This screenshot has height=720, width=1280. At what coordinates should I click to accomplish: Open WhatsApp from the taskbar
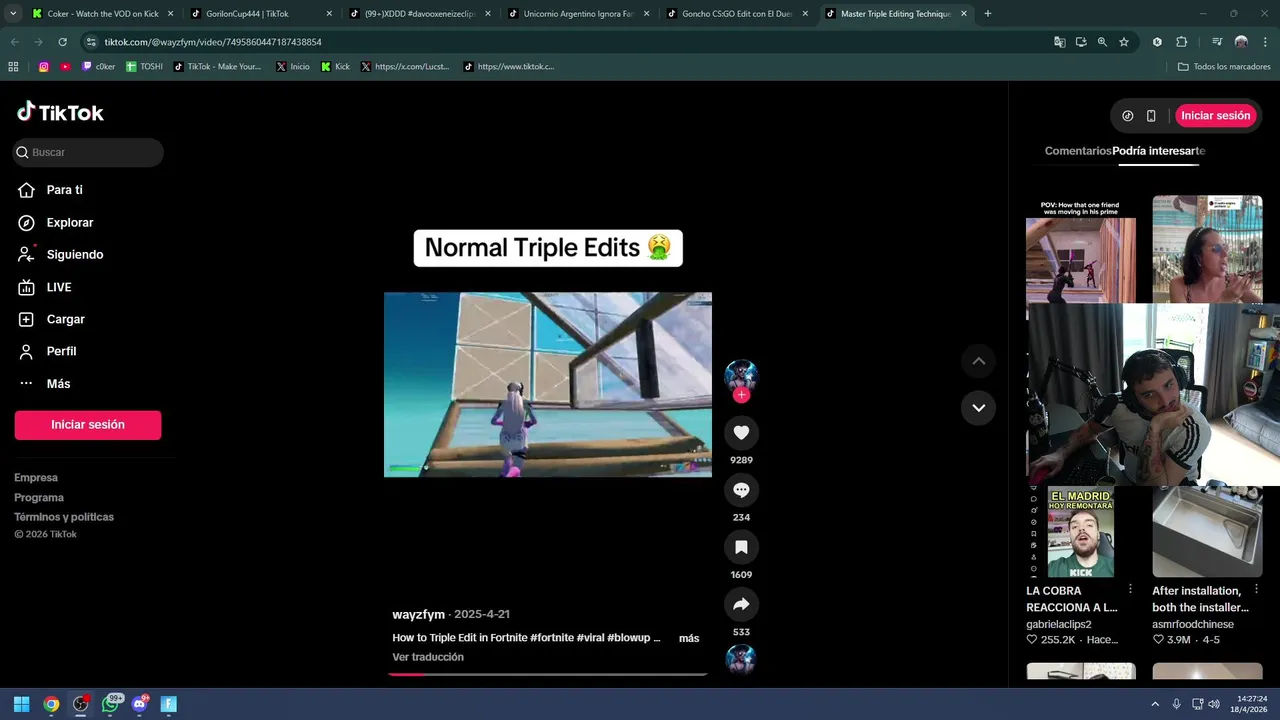coord(111,704)
